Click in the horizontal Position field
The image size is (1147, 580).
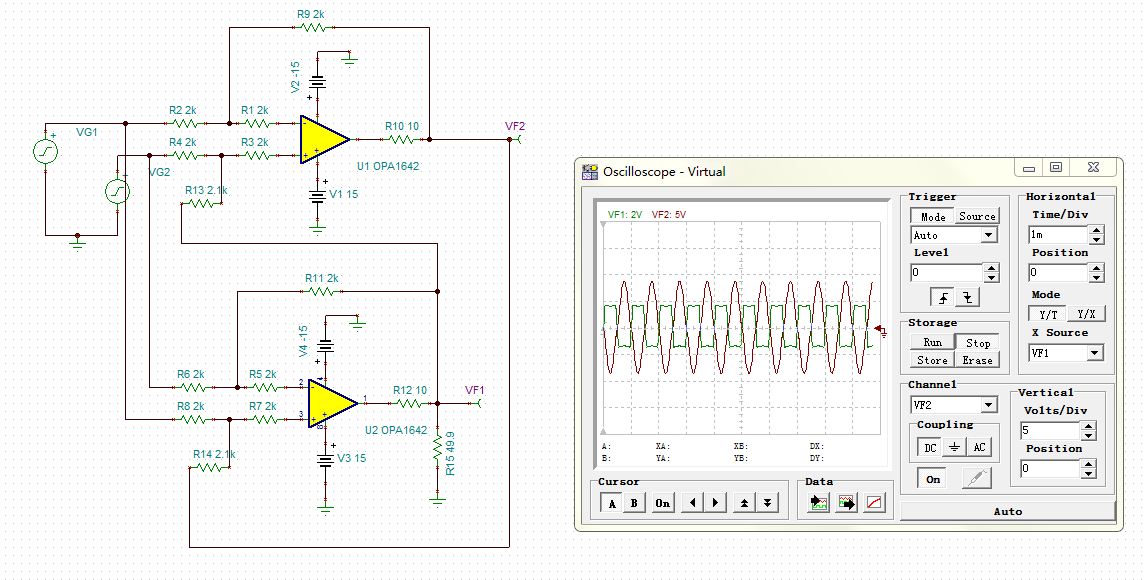1058,273
